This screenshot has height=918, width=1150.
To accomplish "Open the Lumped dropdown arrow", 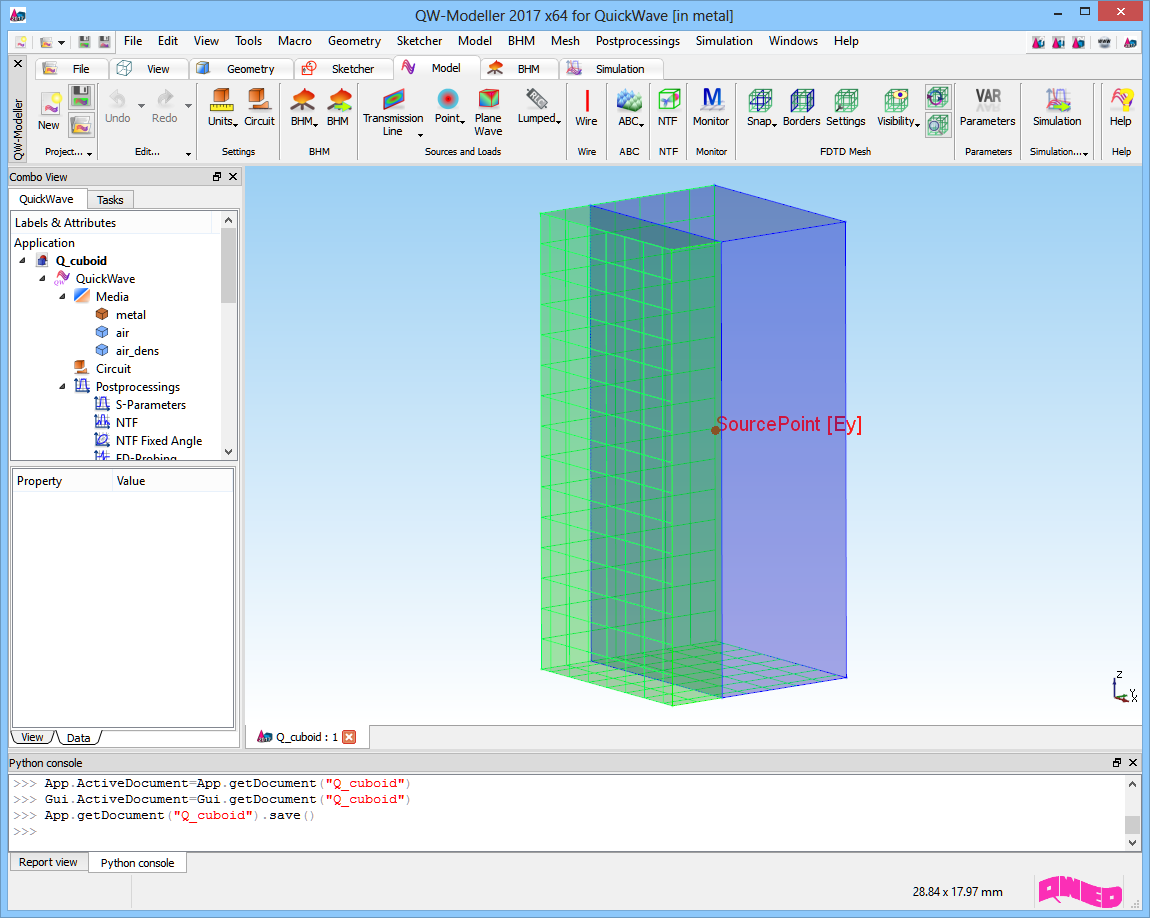I will (x=558, y=122).
